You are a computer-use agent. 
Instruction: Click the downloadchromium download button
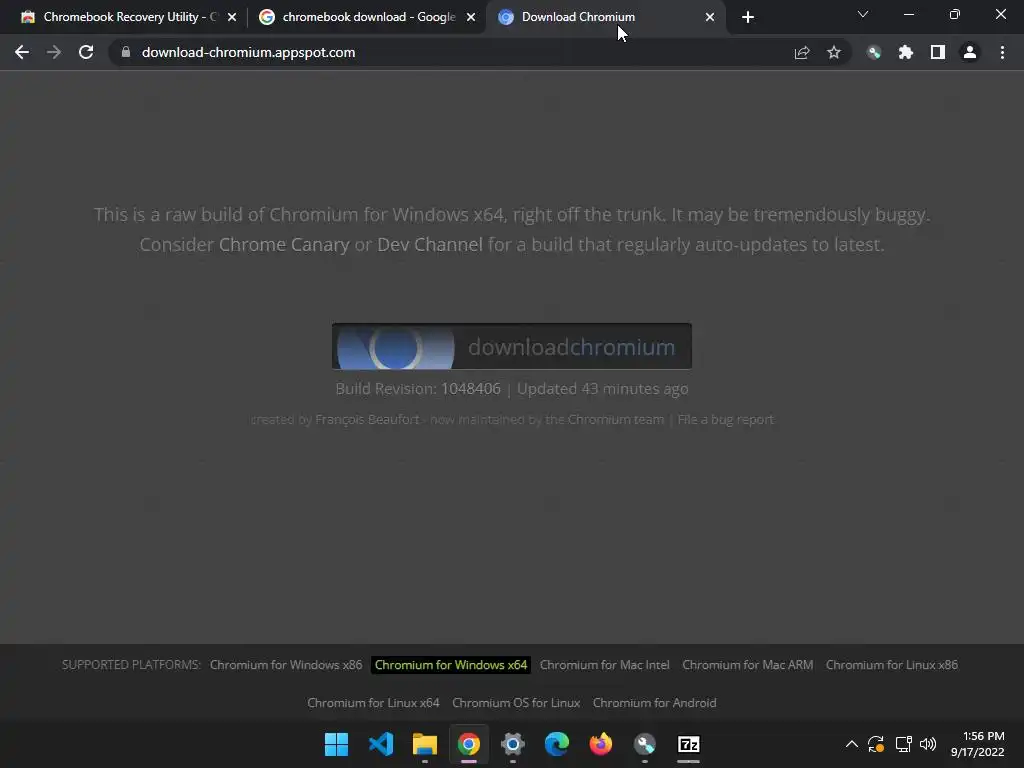(512, 346)
